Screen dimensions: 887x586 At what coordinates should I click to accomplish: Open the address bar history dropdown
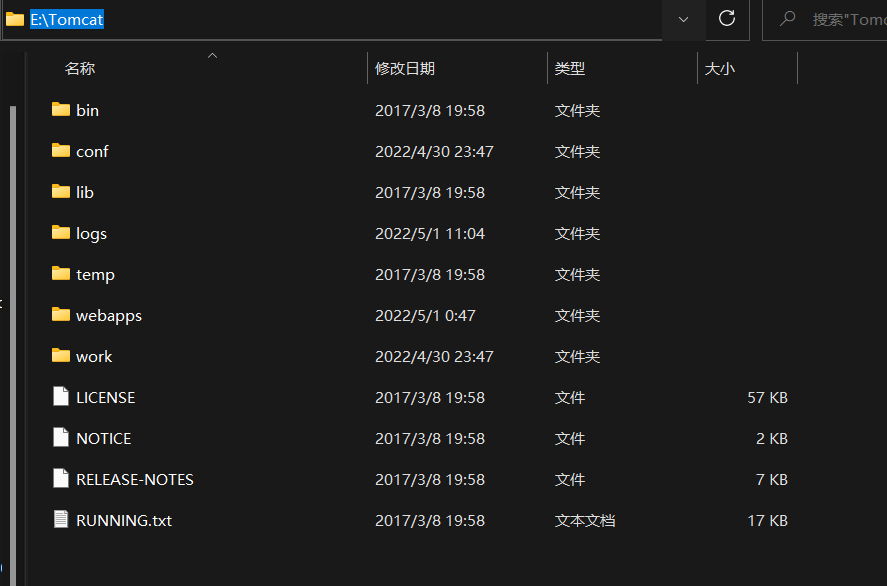coord(683,19)
